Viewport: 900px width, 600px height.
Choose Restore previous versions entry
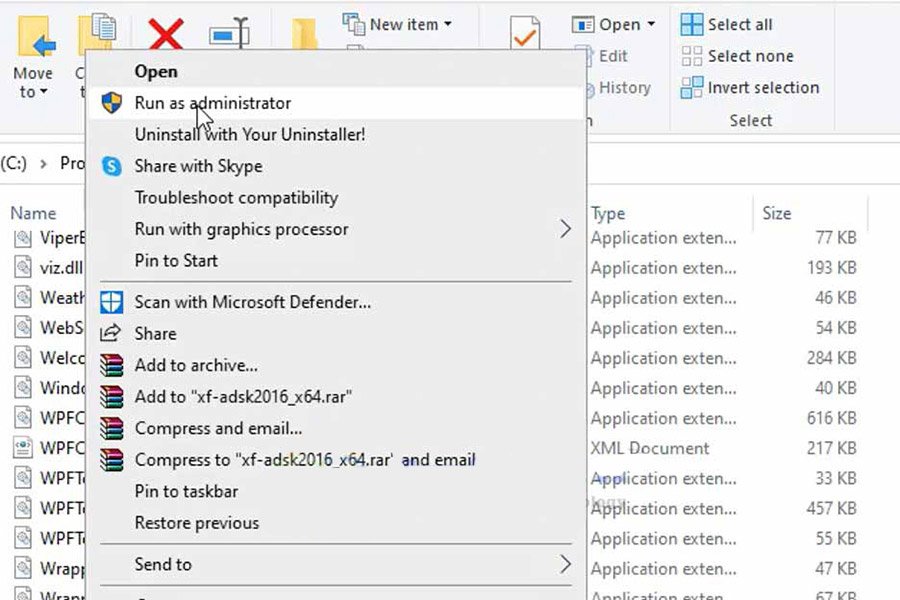pyautogui.click(x=336, y=523)
